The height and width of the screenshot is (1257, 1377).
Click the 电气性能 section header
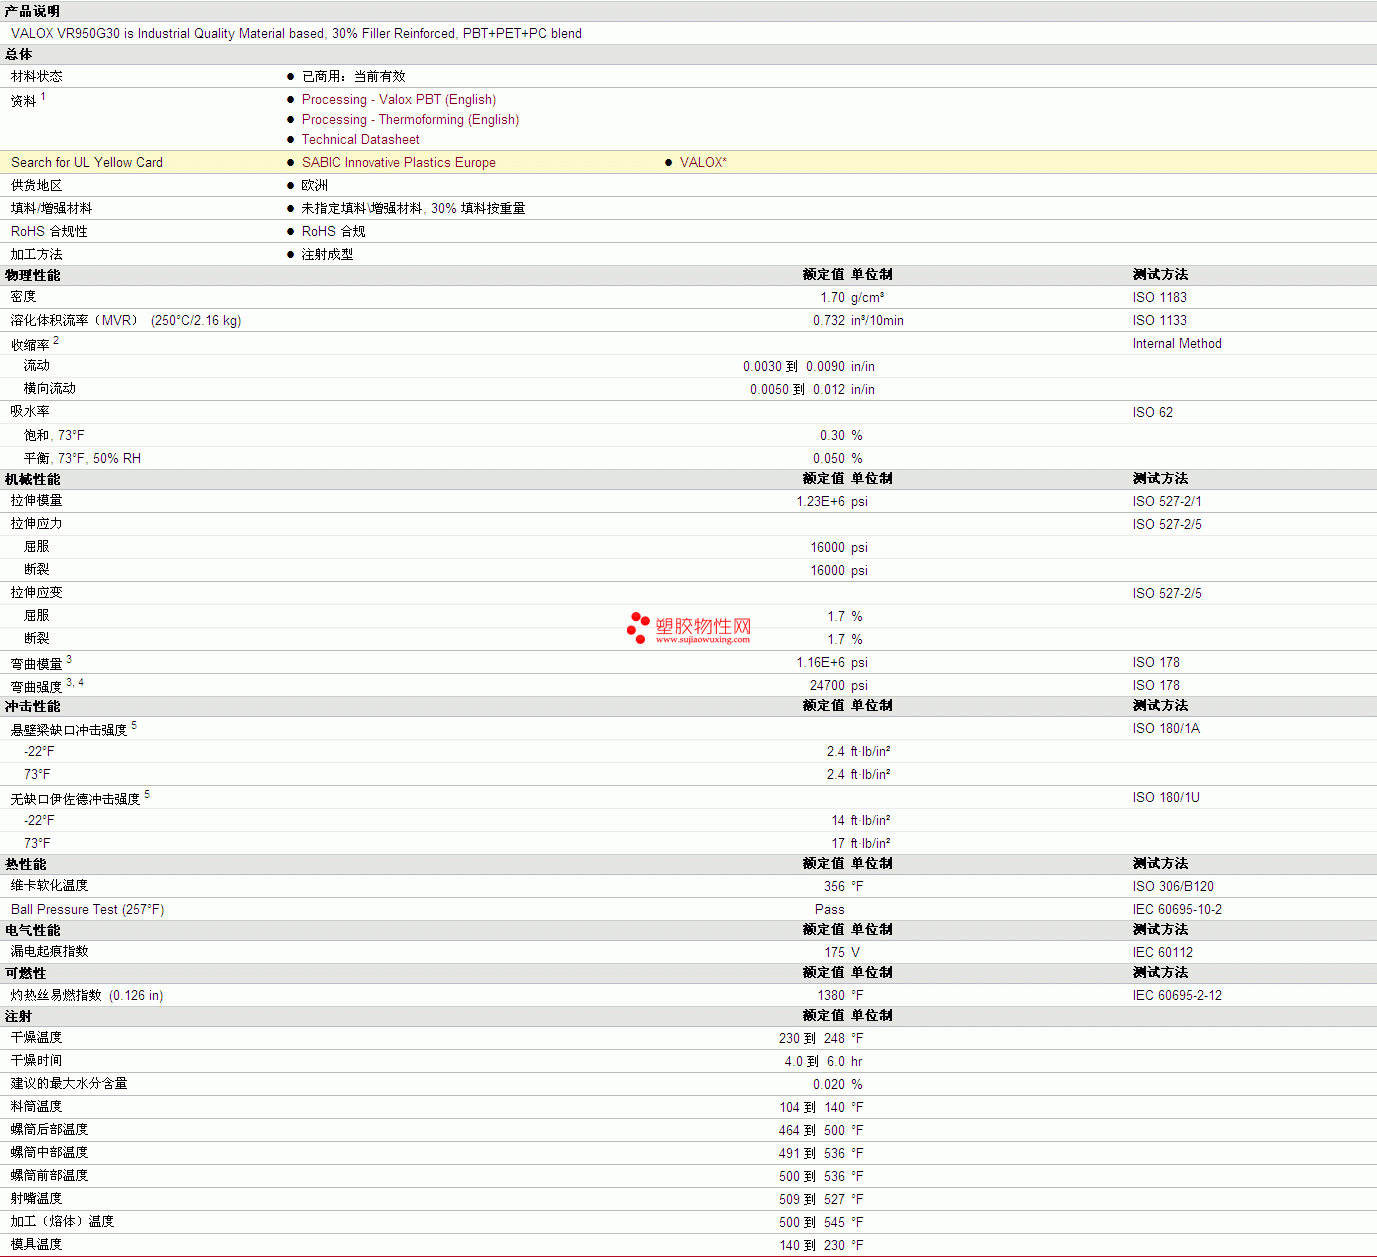pos(32,930)
